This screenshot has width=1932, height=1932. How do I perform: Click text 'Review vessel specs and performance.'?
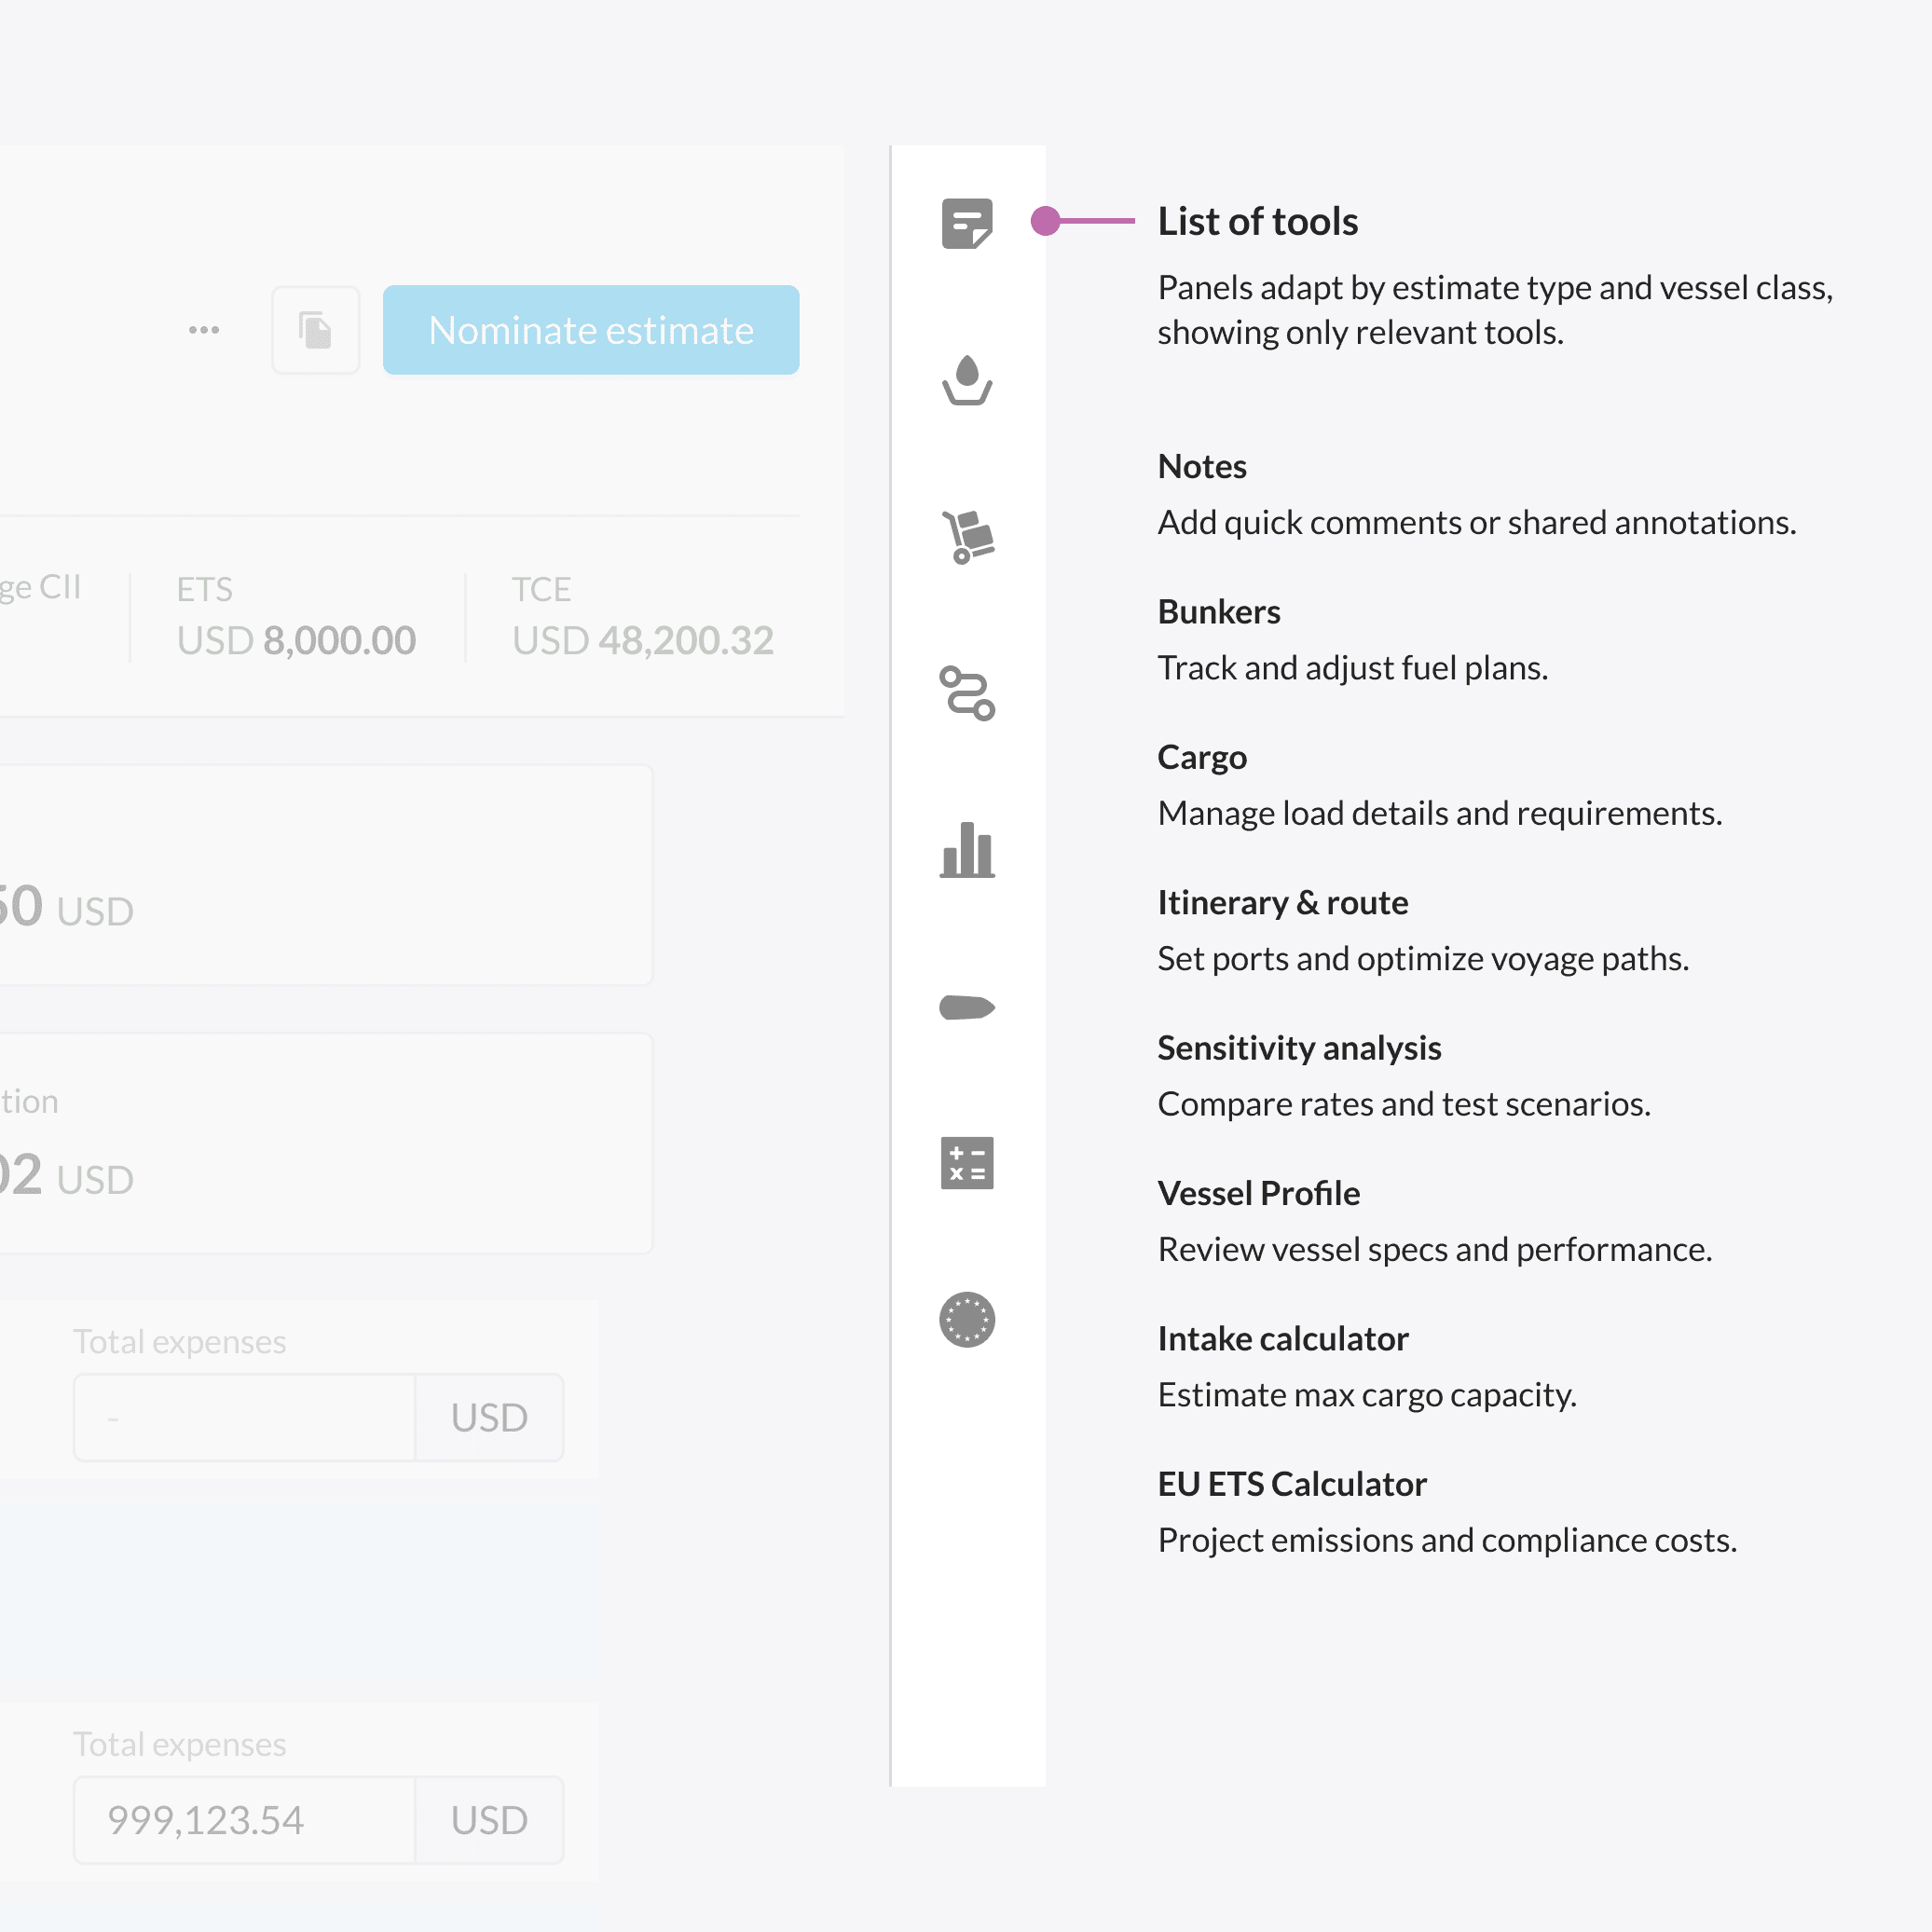click(x=1435, y=1250)
